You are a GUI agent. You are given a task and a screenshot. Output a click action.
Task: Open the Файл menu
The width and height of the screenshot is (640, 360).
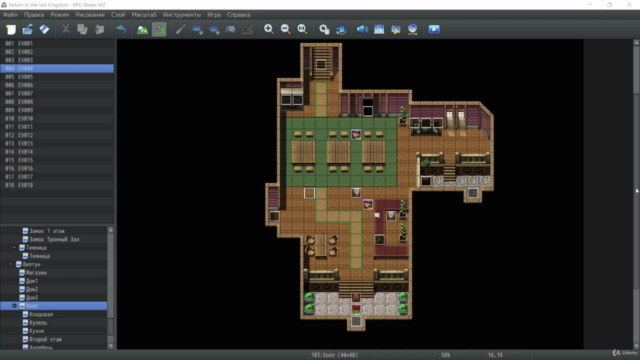(x=10, y=15)
